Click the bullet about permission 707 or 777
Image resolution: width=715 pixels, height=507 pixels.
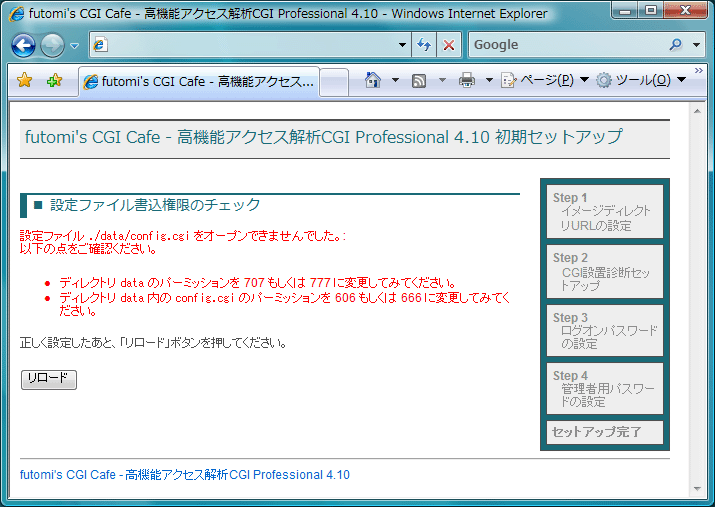pyautogui.click(x=258, y=283)
